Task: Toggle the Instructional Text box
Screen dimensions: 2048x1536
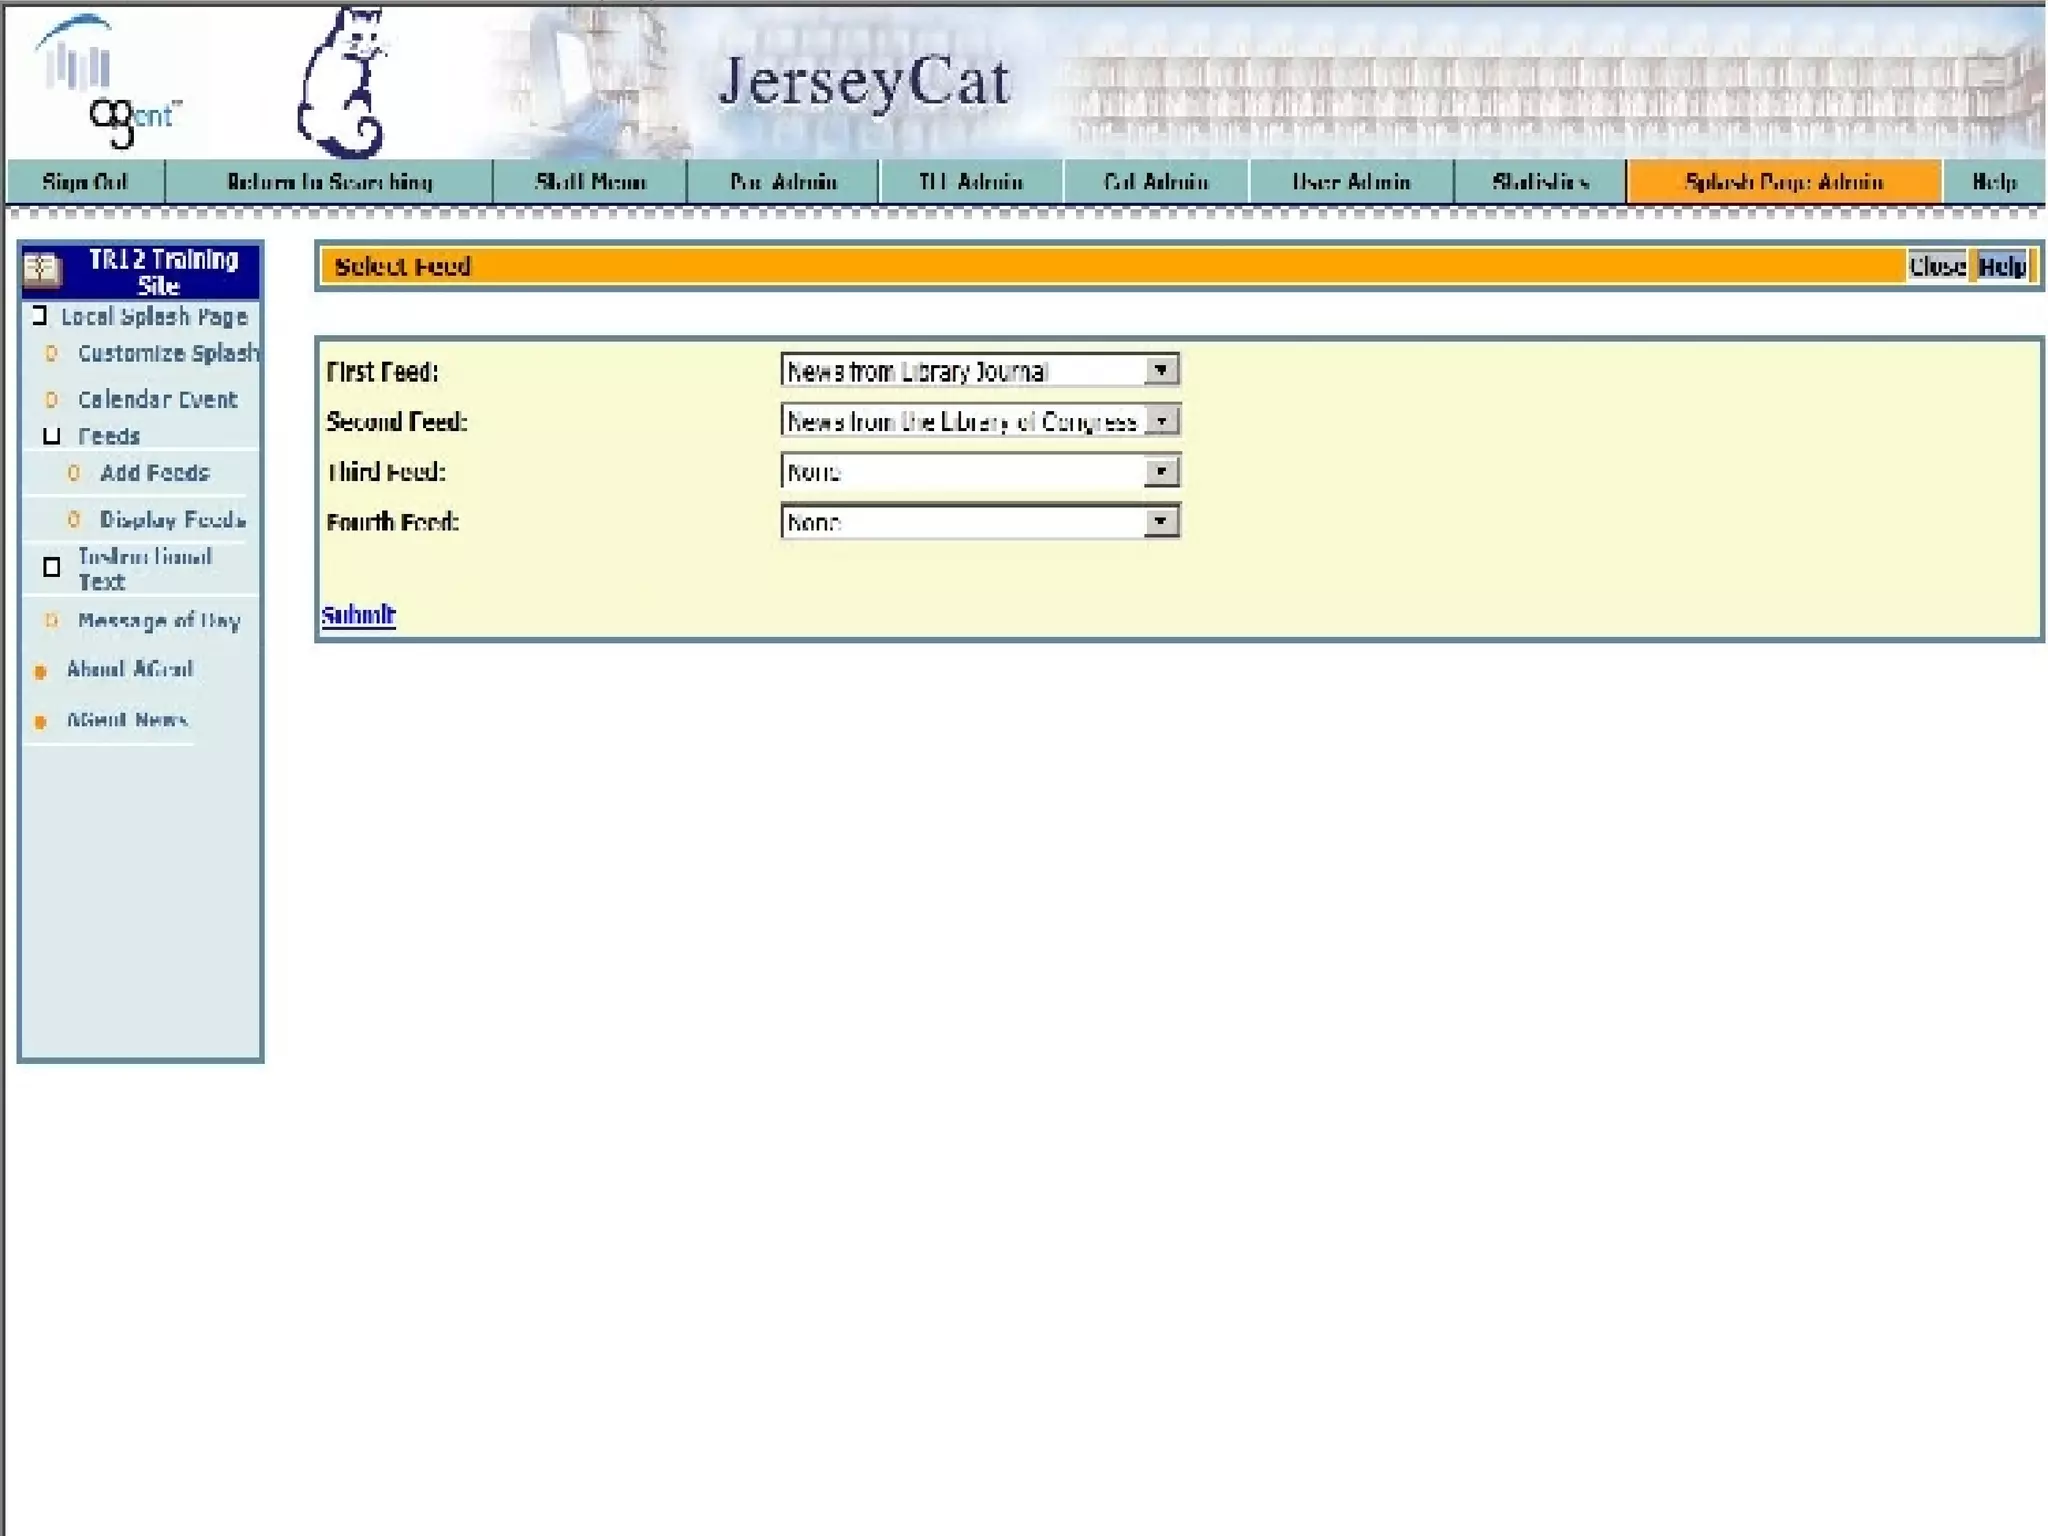Action: pyautogui.click(x=52, y=568)
